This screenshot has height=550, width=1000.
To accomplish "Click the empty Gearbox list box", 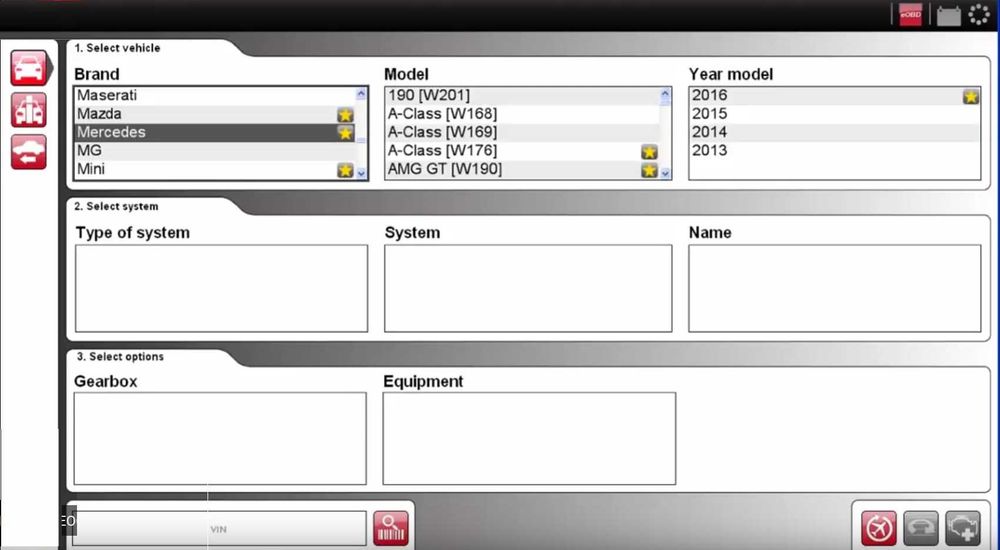I will pos(220,439).
